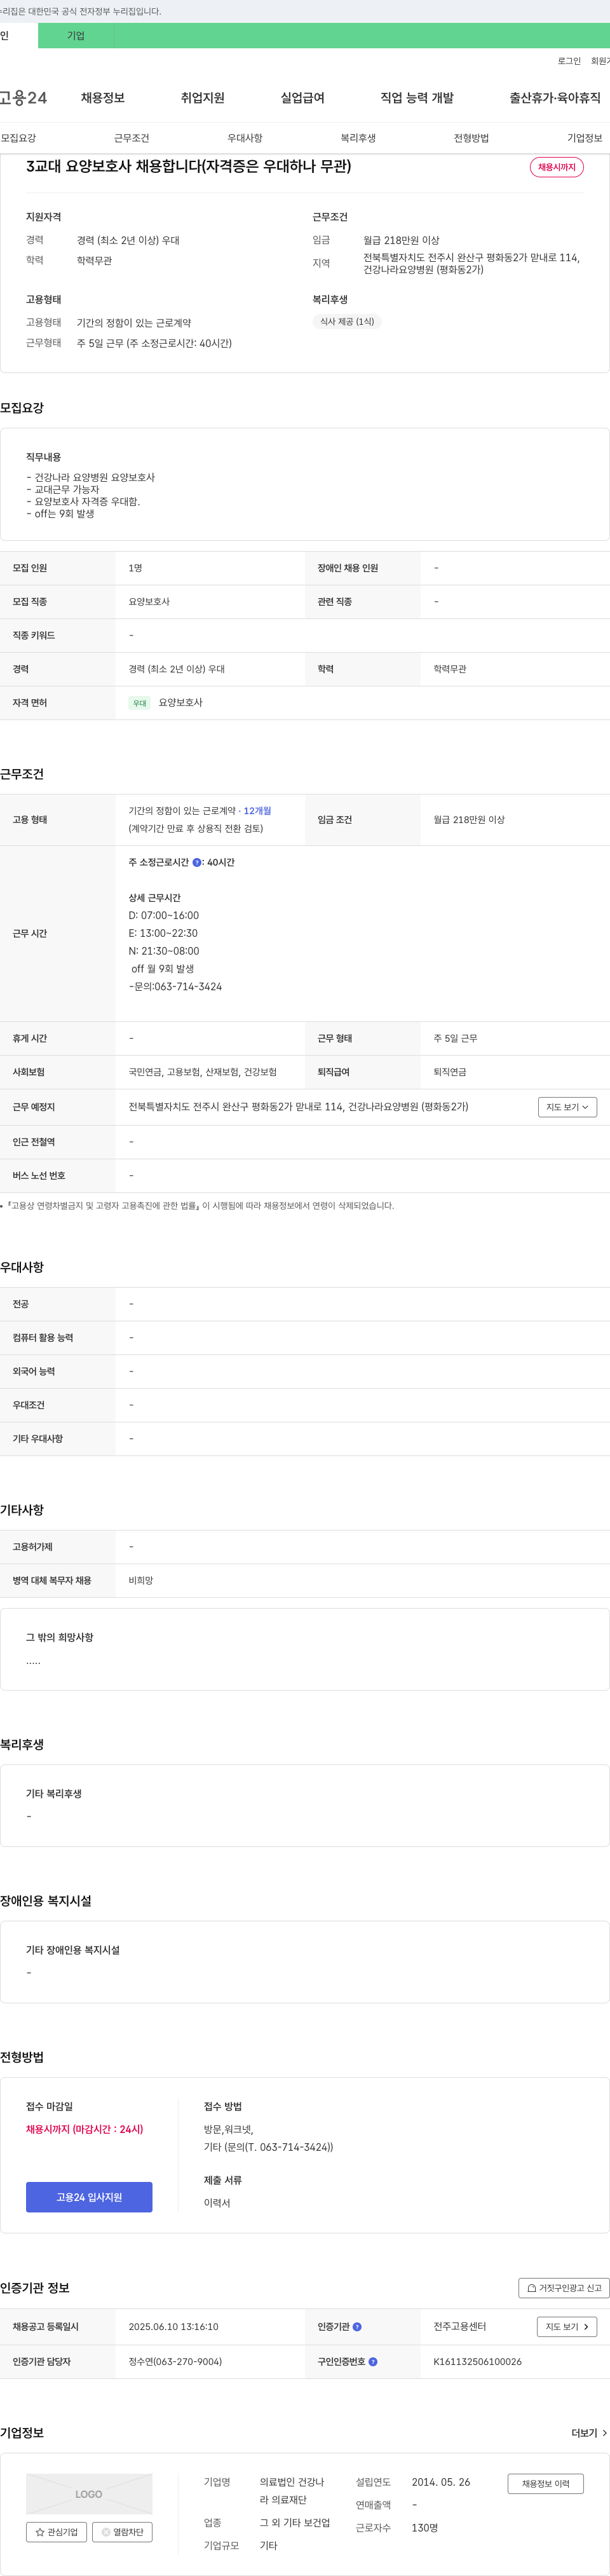
Task: Click the 채용시까지 (마감시간 : 24시) text
Action: (85, 2130)
